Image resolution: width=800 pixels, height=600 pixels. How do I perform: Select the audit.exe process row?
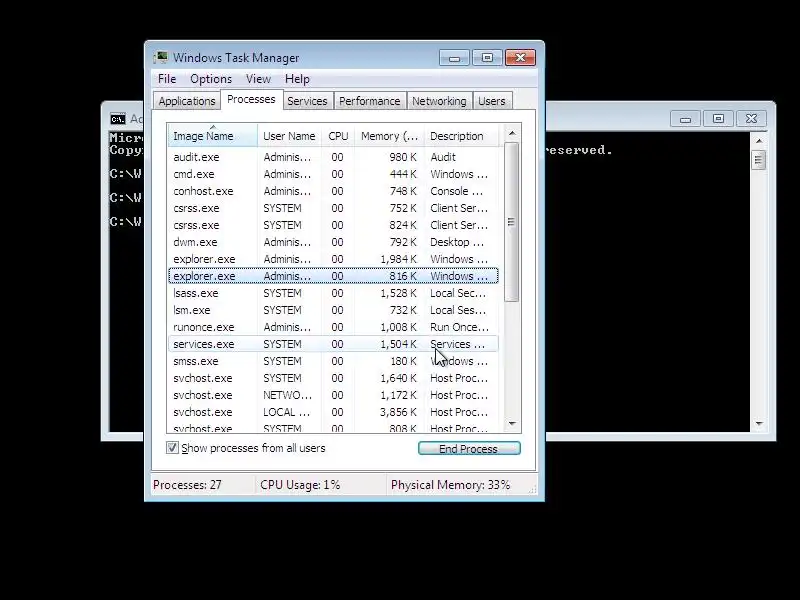(333, 157)
